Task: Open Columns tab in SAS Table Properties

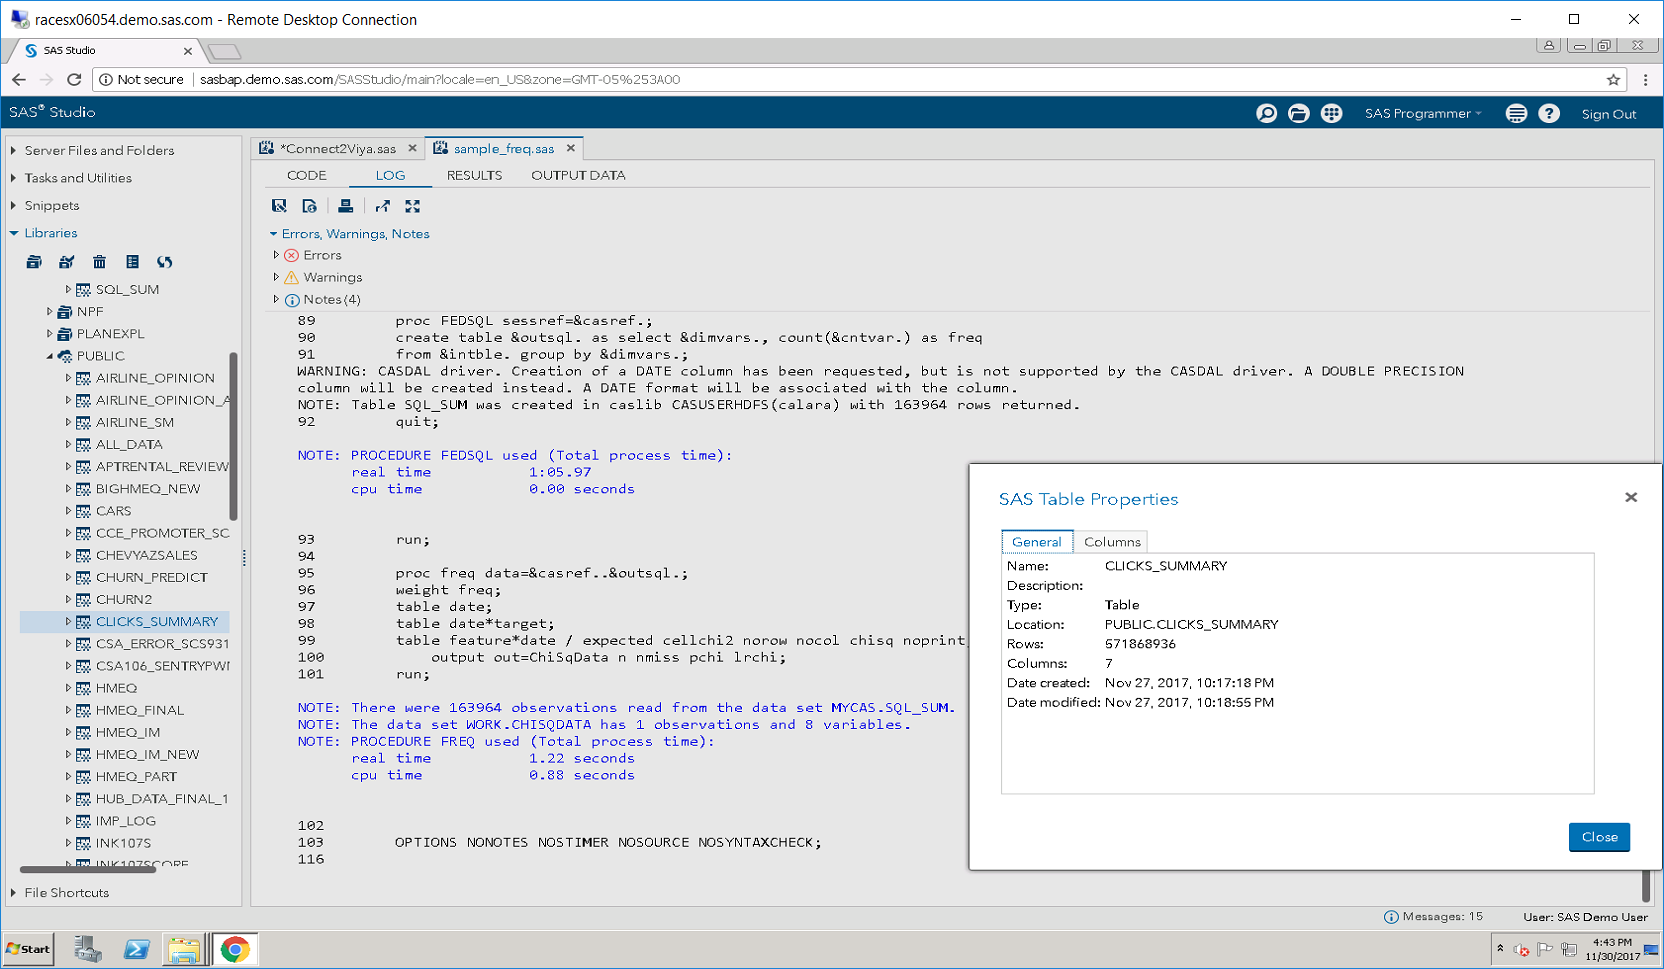Action: pos(1112,542)
